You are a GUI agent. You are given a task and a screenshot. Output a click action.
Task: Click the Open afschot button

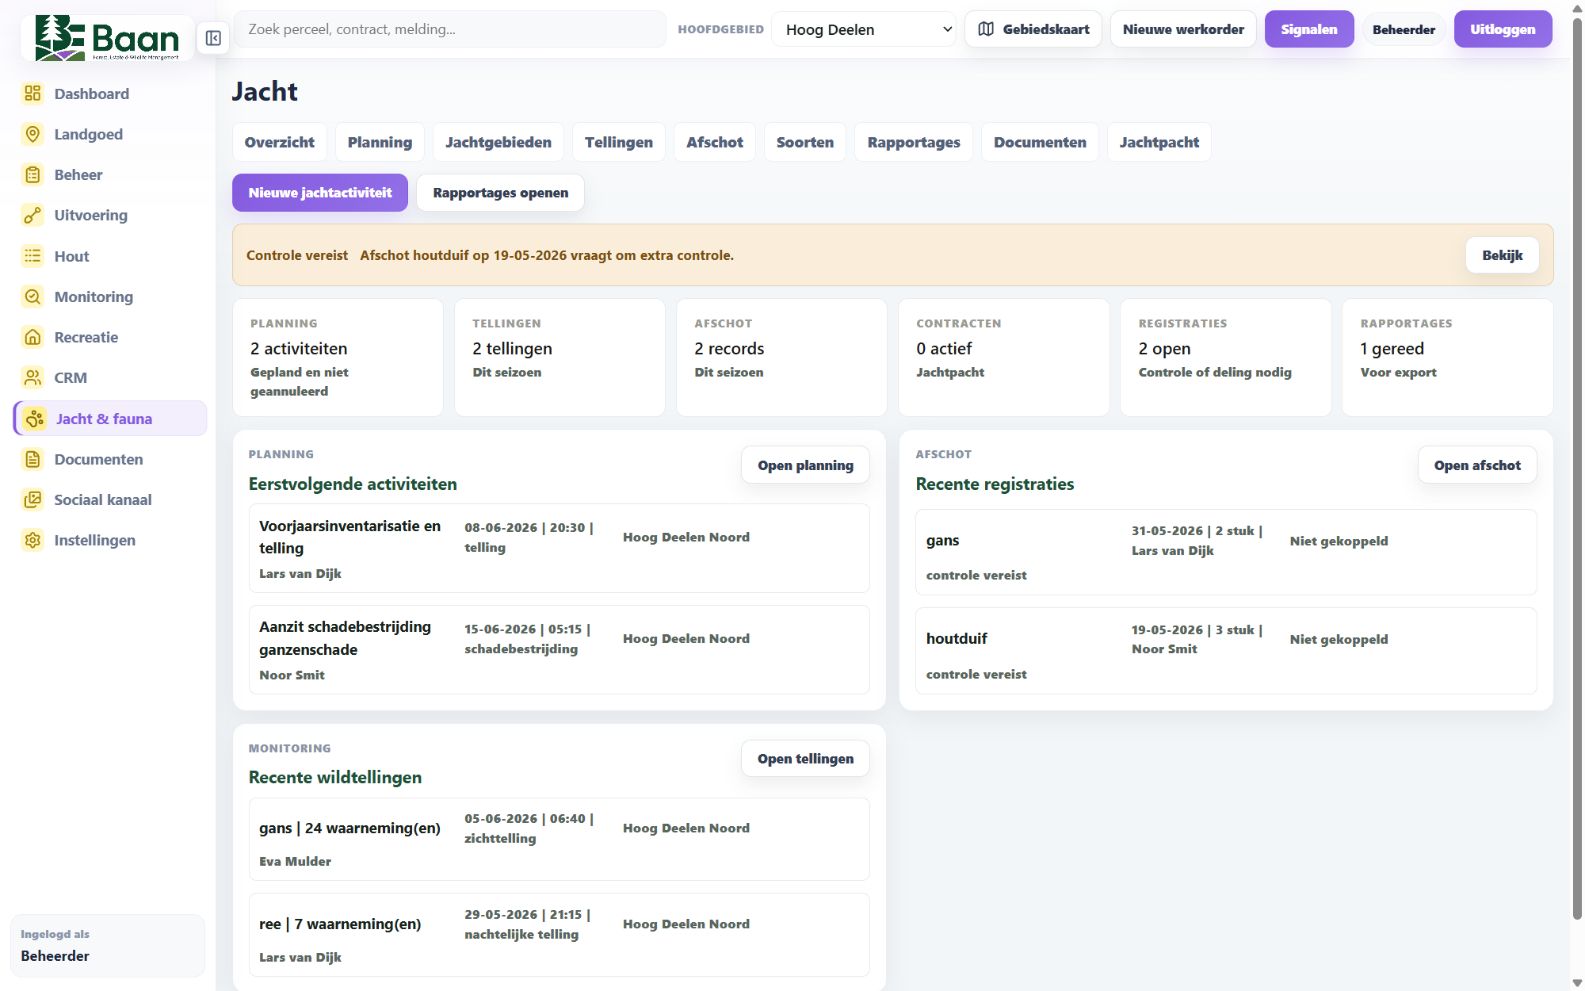(1477, 465)
